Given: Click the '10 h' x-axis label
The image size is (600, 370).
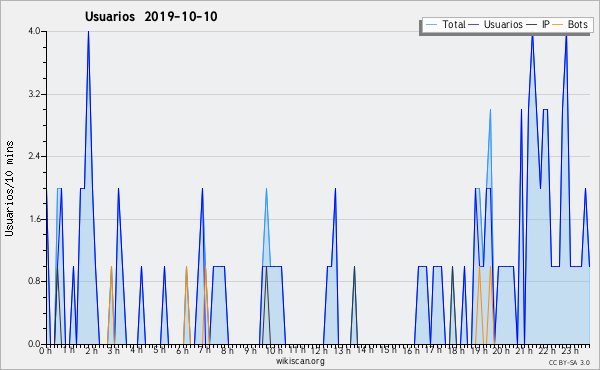Looking at the screenshot, I should point(274,350).
